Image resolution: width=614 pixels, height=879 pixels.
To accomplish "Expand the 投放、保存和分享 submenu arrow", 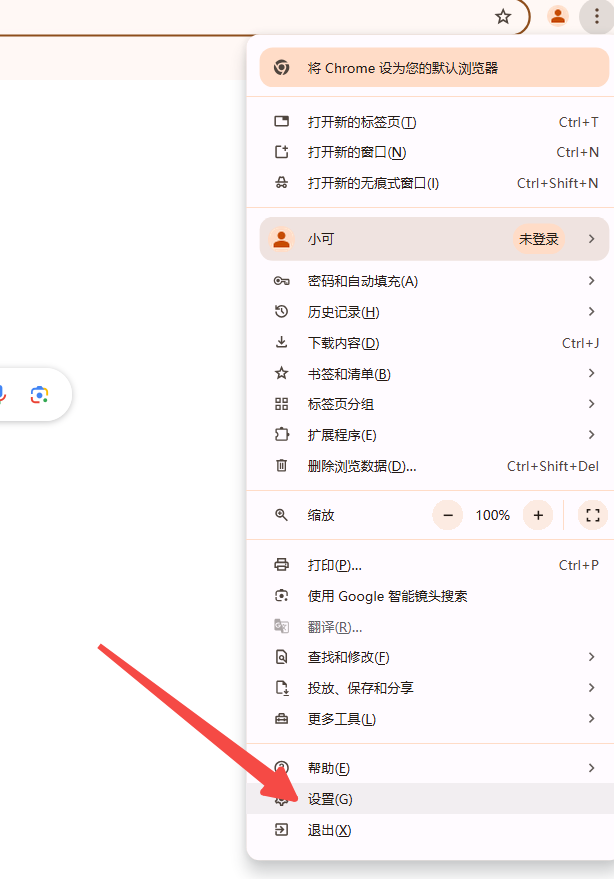I will pyautogui.click(x=592, y=687).
